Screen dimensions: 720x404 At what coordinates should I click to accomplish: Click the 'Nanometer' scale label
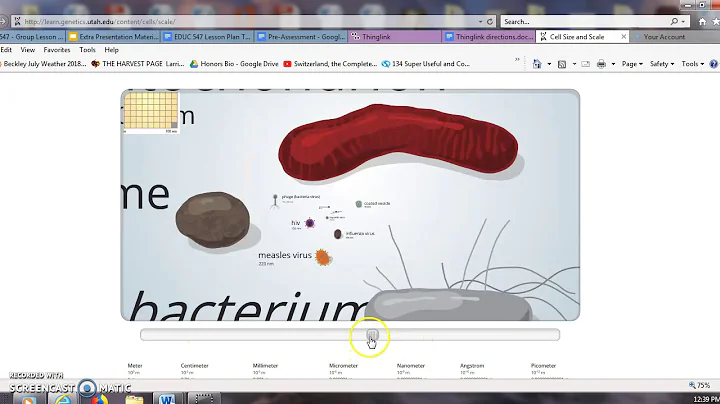point(411,366)
